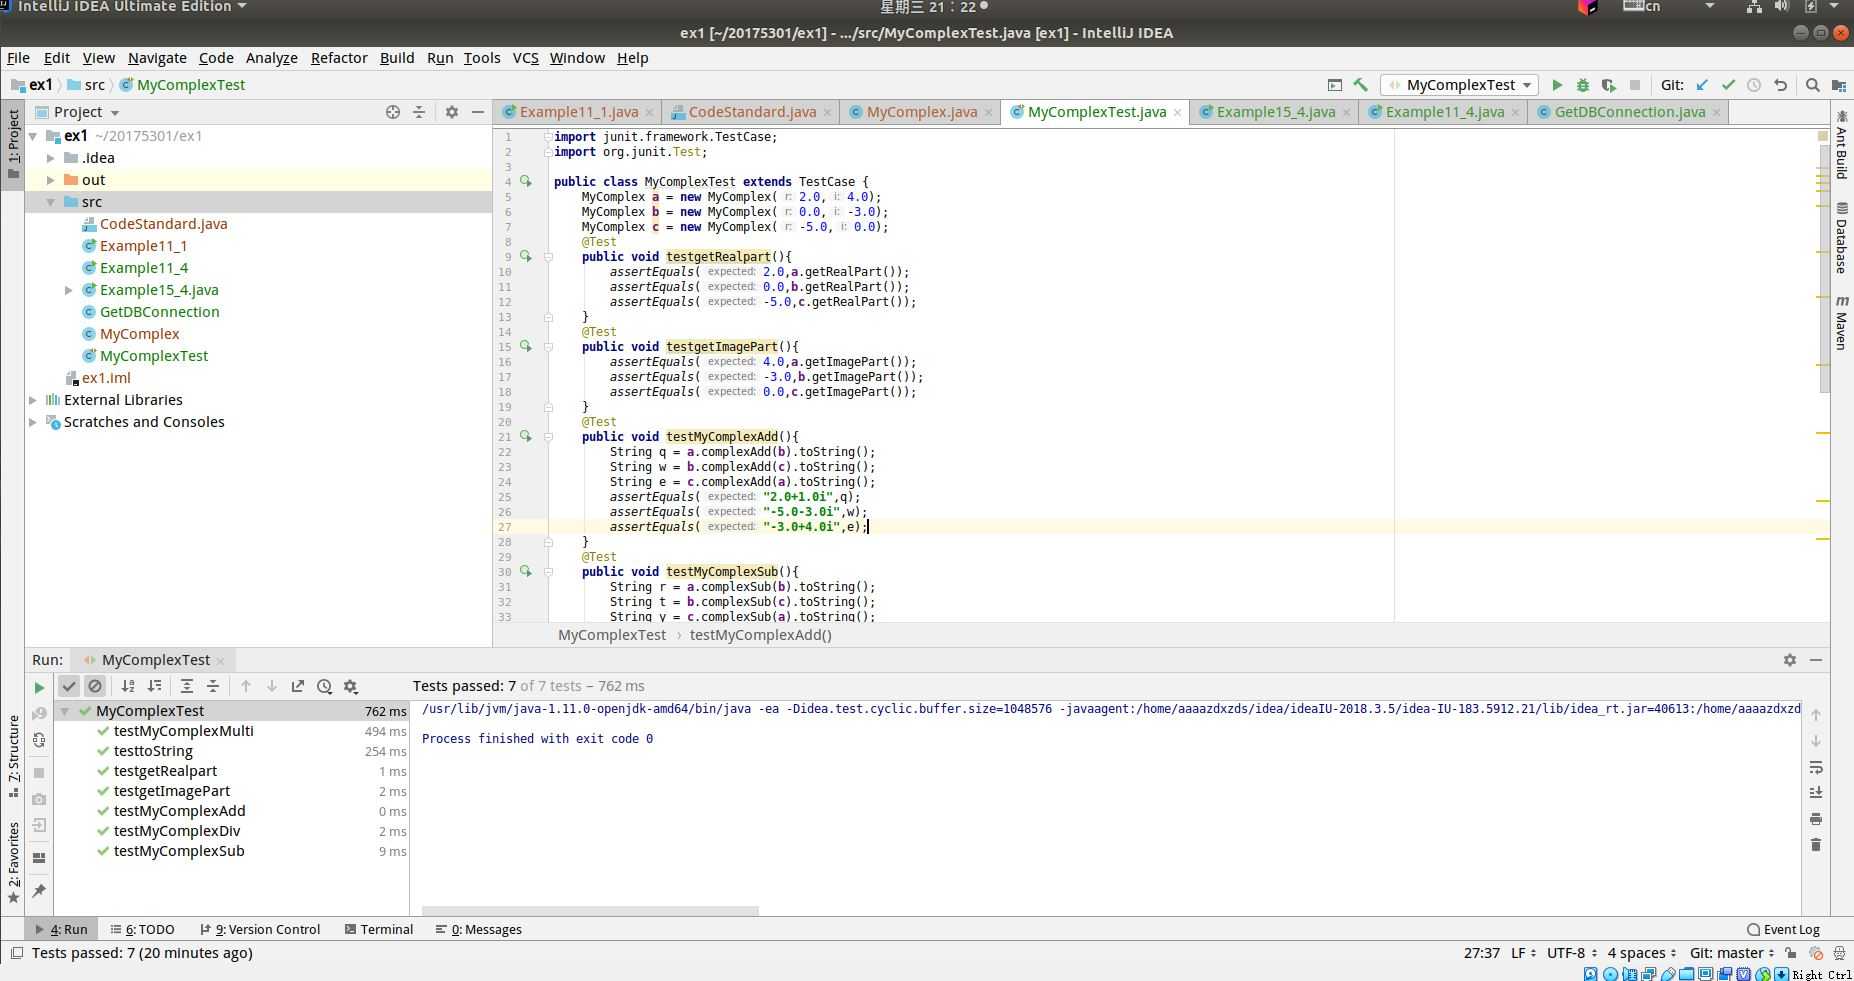1854x981 pixels.
Task: Toggle soft-wrap in console output
Action: (x=1816, y=767)
